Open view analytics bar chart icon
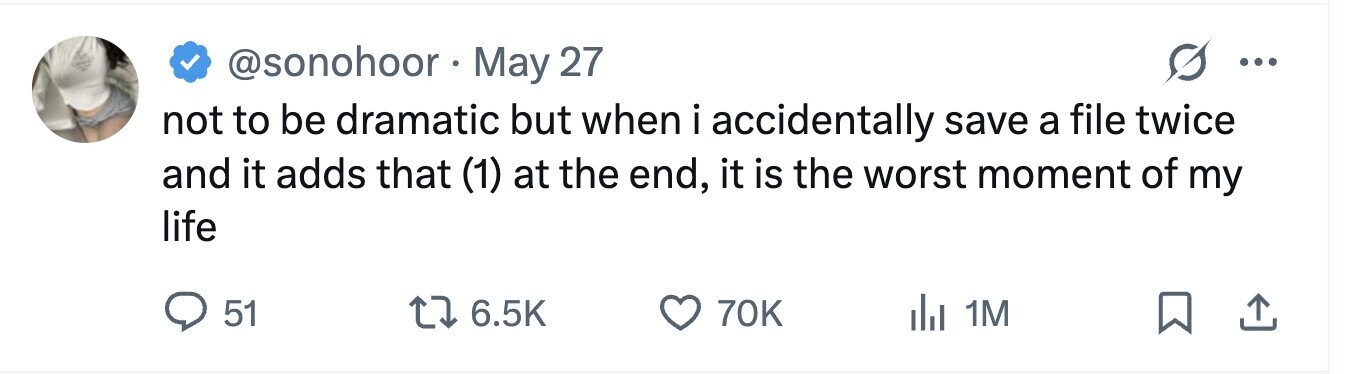The width and height of the screenshot is (1352, 374). point(926,315)
